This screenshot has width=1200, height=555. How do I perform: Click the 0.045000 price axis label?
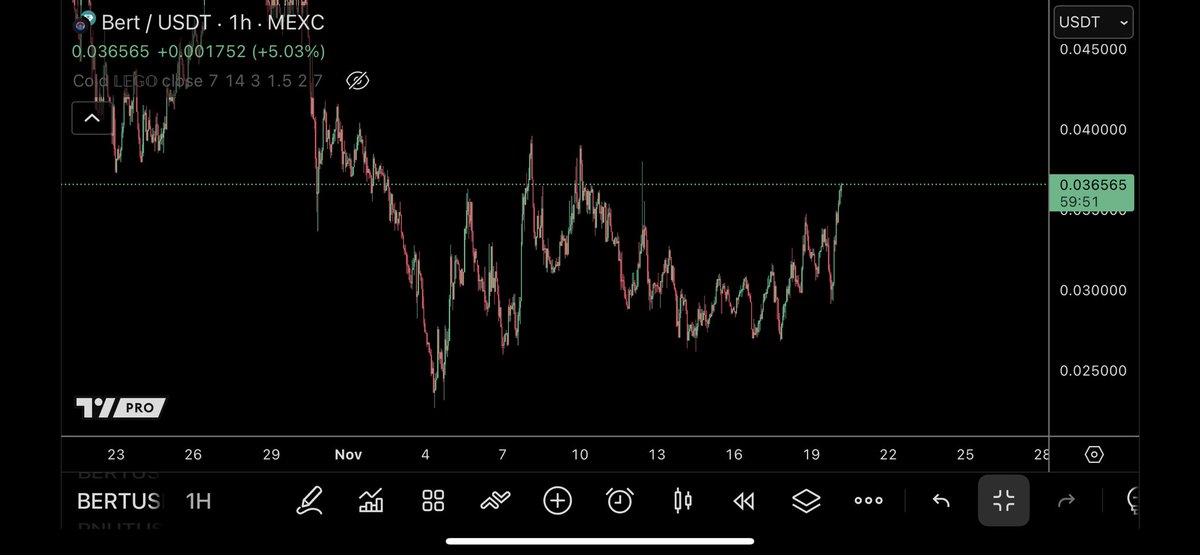point(1093,49)
